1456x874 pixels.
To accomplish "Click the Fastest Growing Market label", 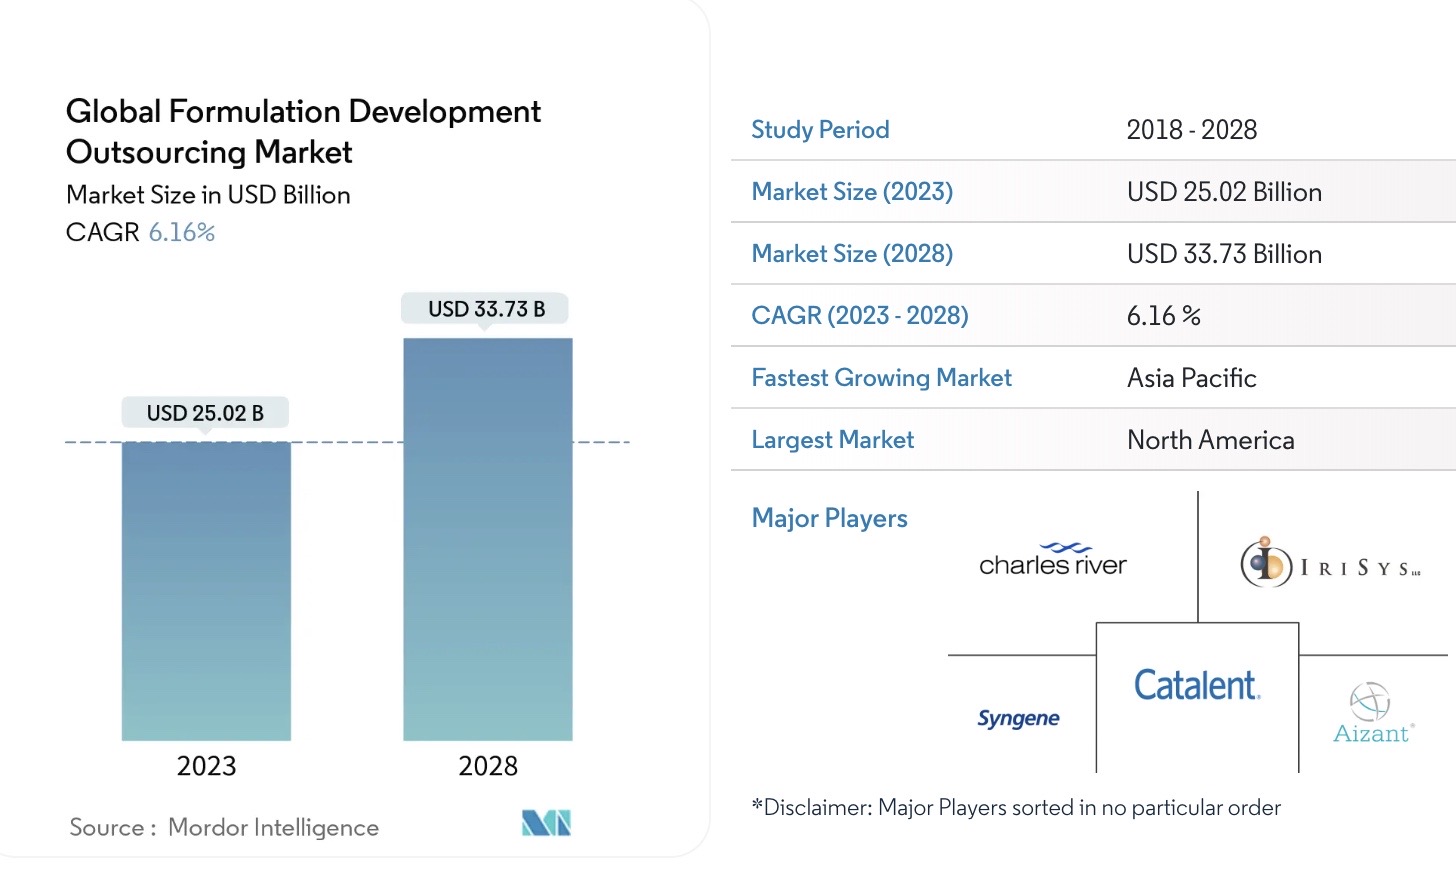I will click(x=881, y=378).
